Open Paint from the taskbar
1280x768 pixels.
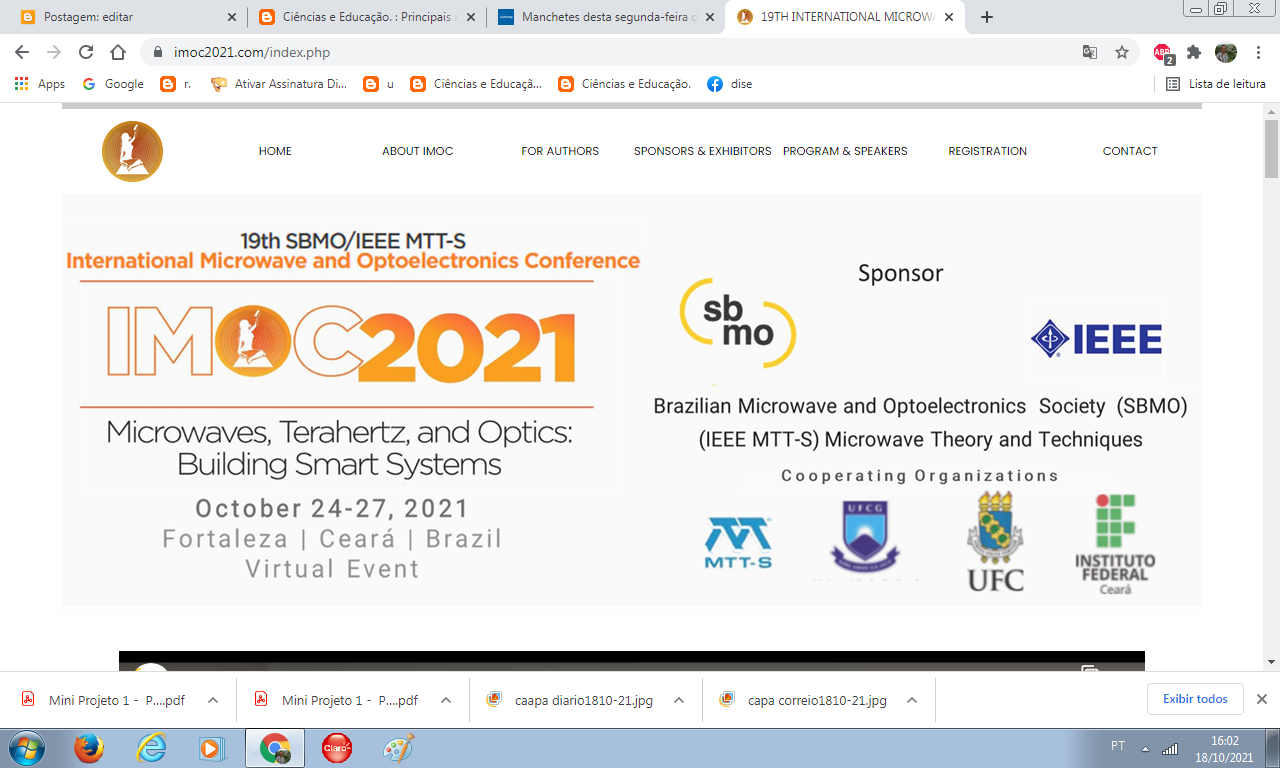click(399, 748)
